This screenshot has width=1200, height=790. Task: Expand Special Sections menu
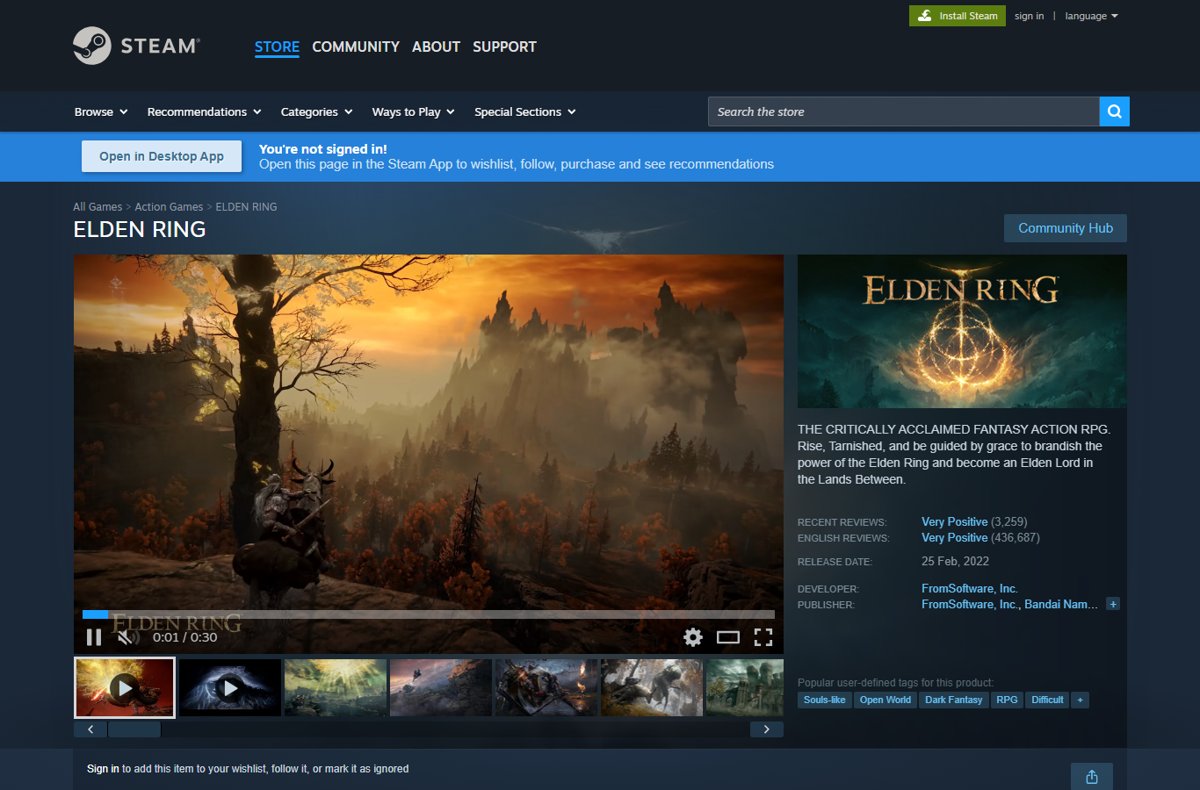(525, 112)
